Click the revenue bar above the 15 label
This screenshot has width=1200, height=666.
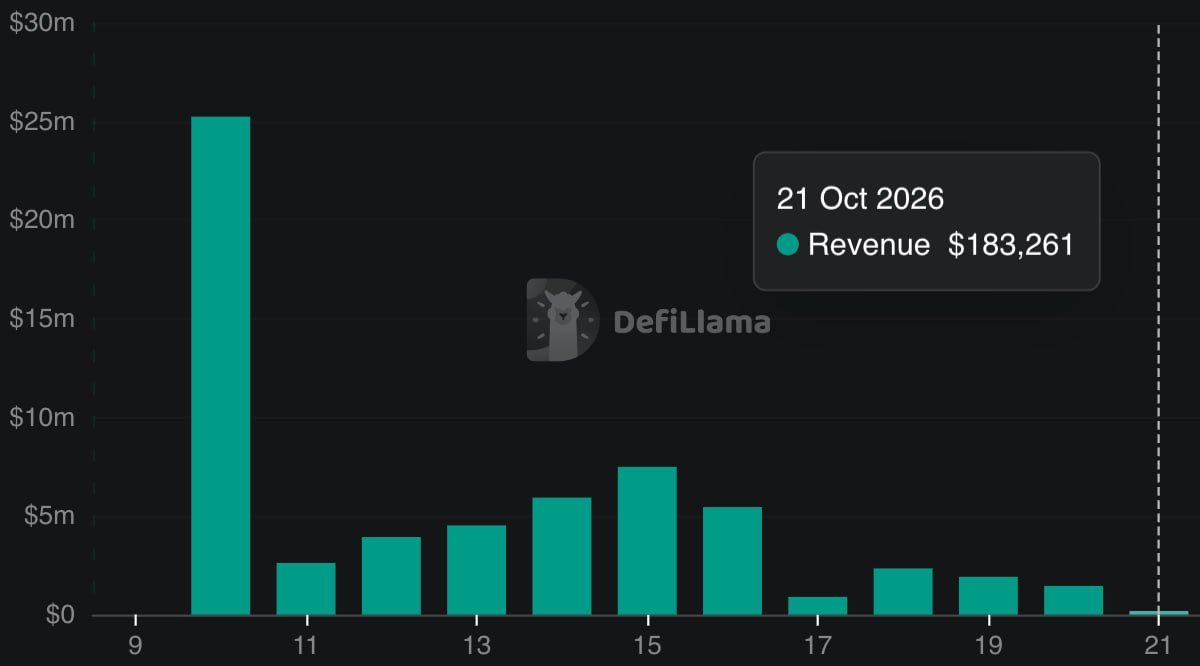pos(647,541)
